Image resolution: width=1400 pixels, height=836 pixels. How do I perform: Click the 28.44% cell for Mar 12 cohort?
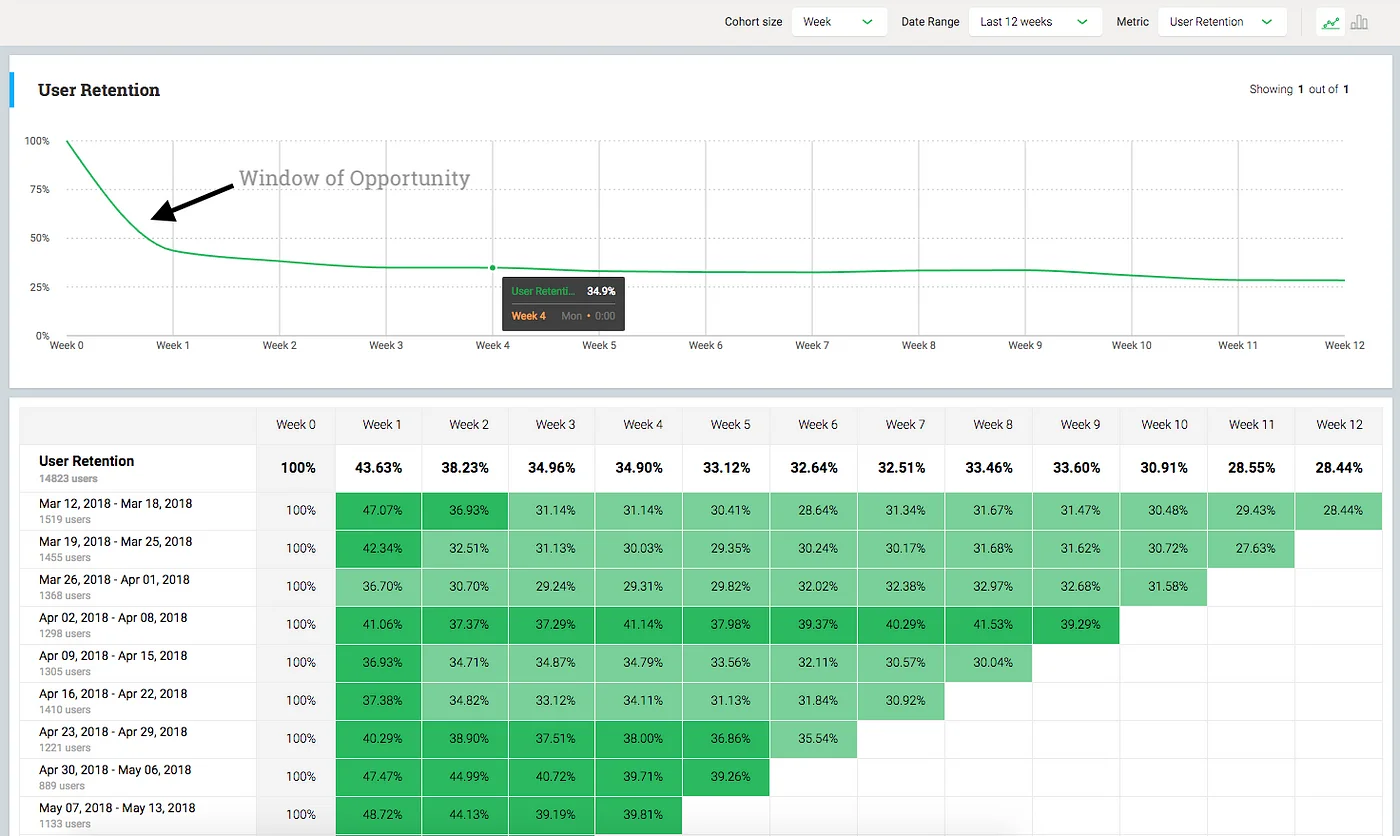coord(1338,510)
